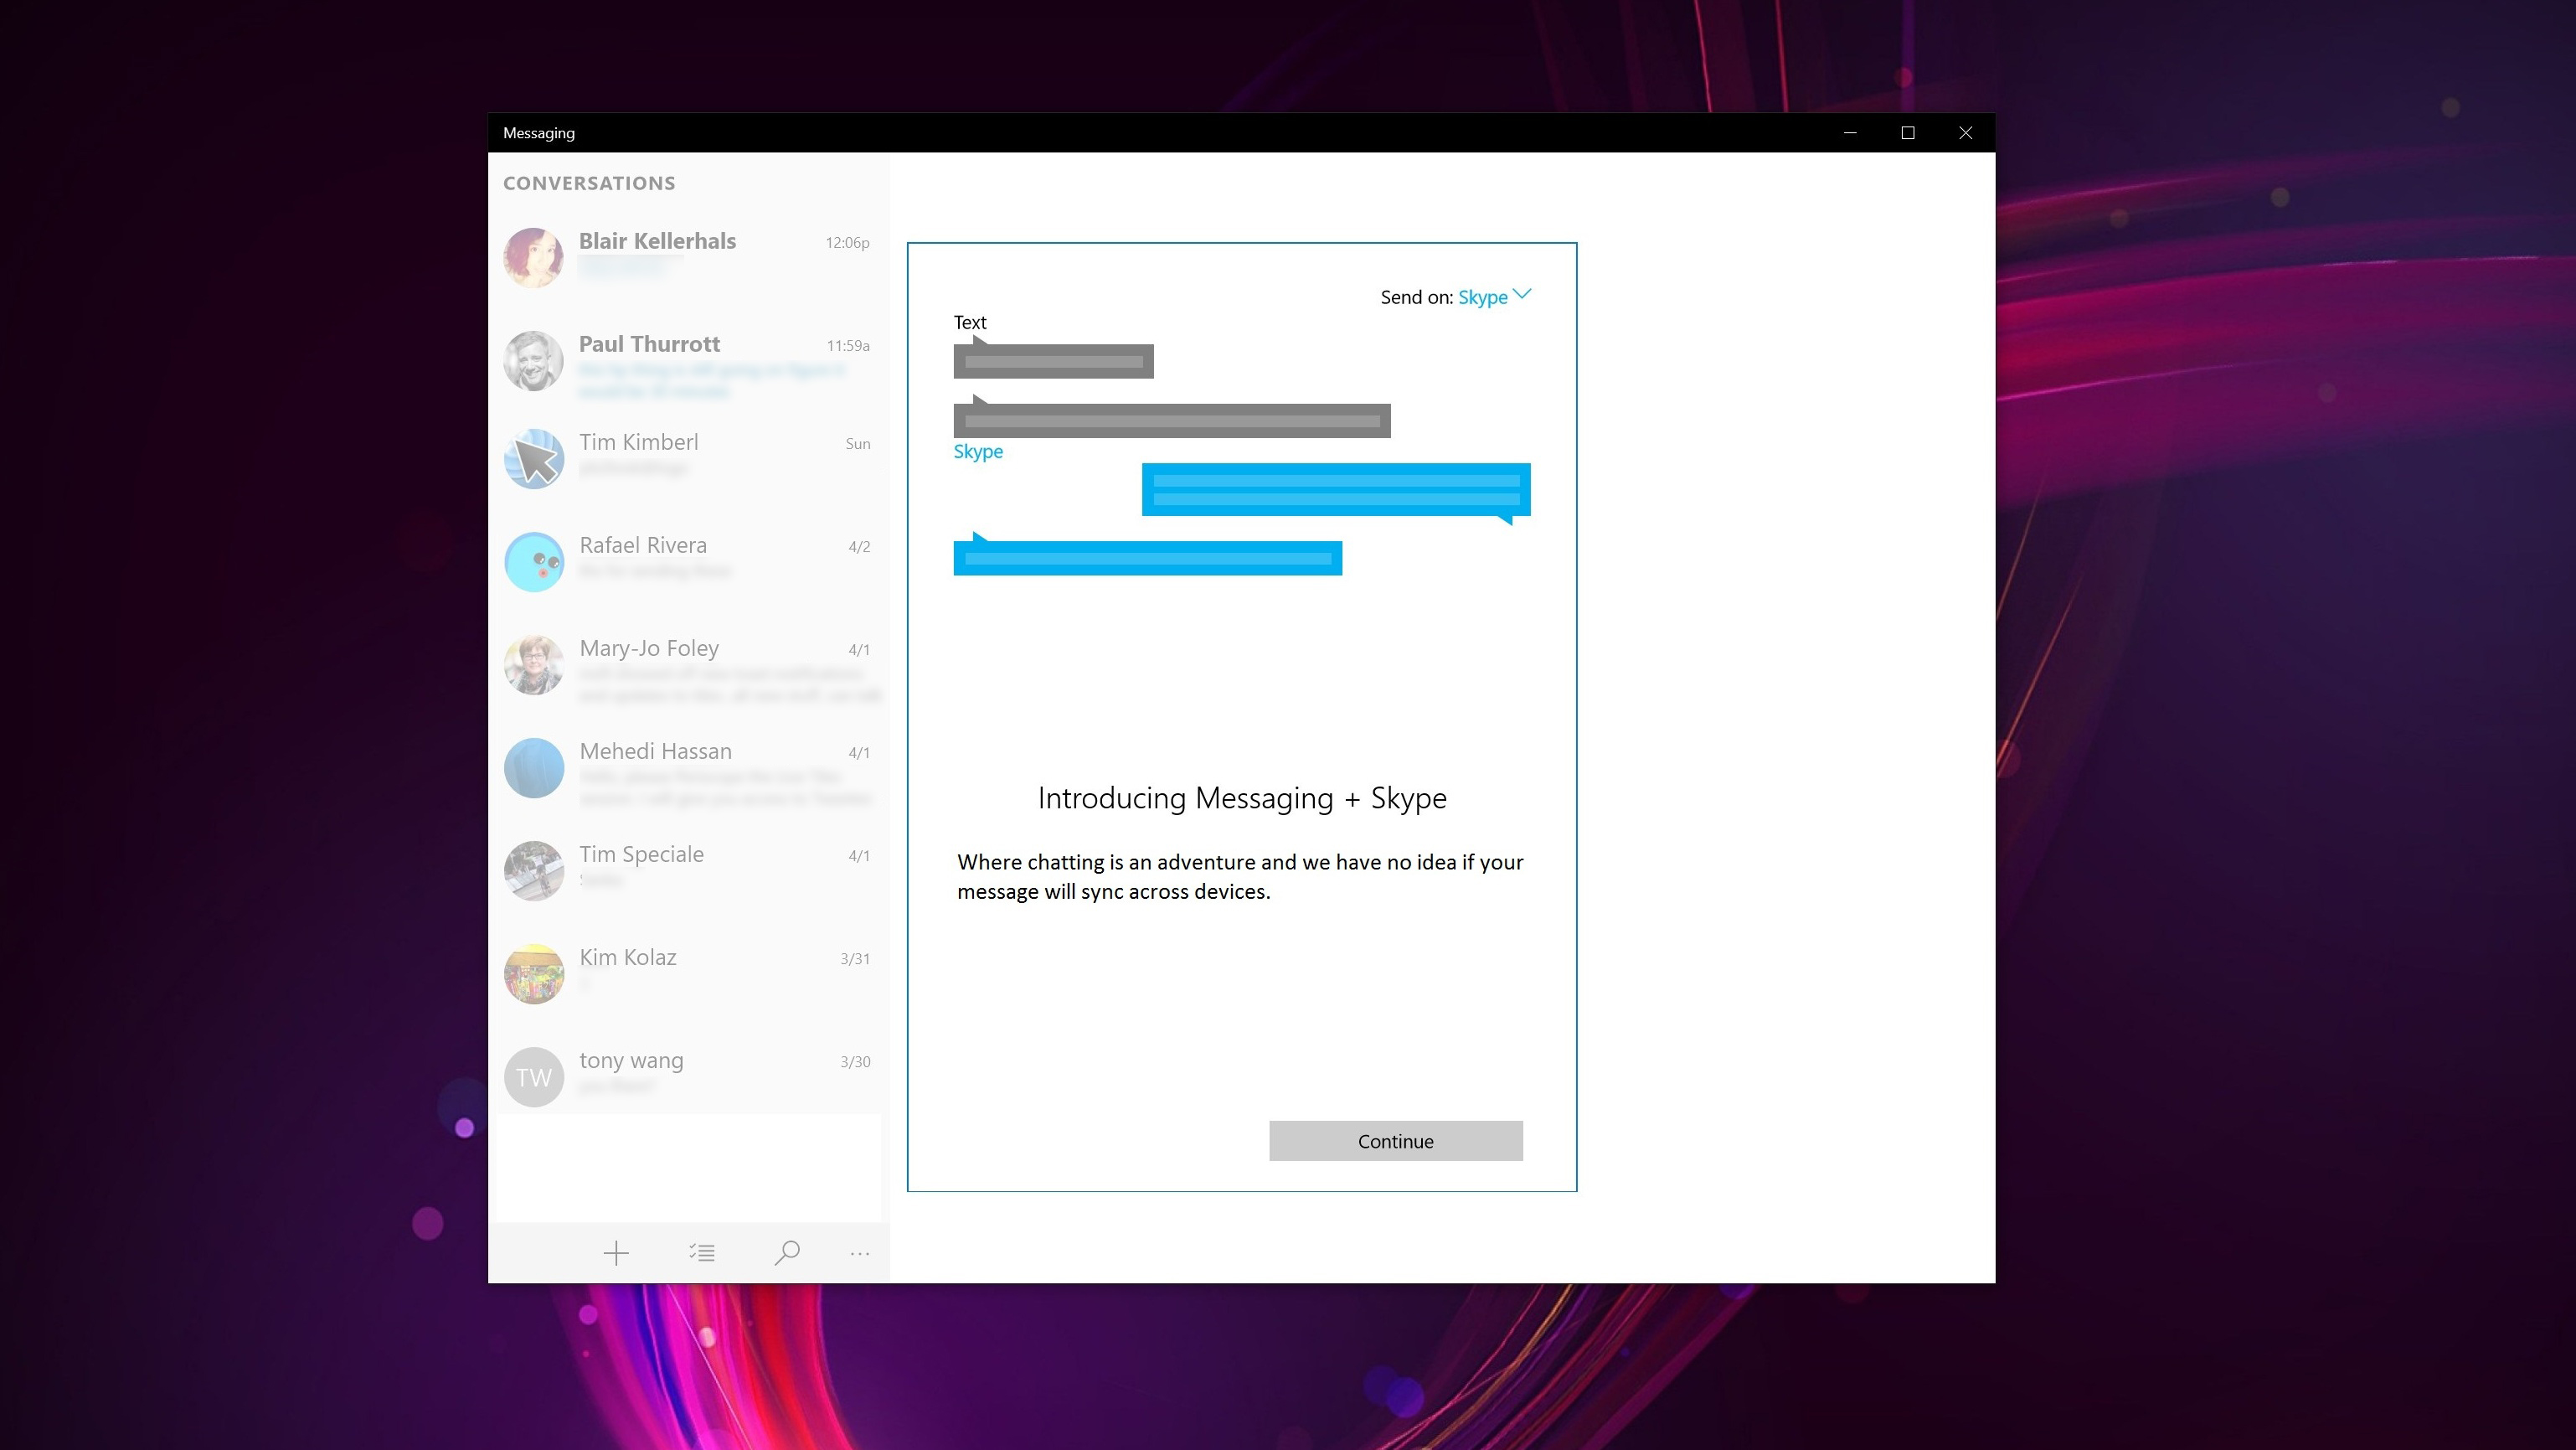This screenshot has width=2576, height=1450.
Task: Click the new message plus icon
Action: [x=616, y=1252]
